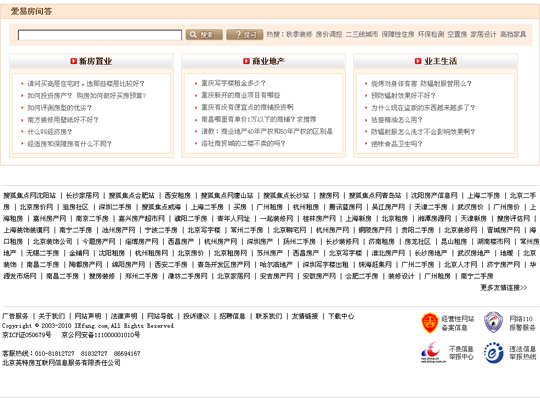Screen dimensions: 540x398
Task: Open friend link 北京人才网
Action: point(461,265)
